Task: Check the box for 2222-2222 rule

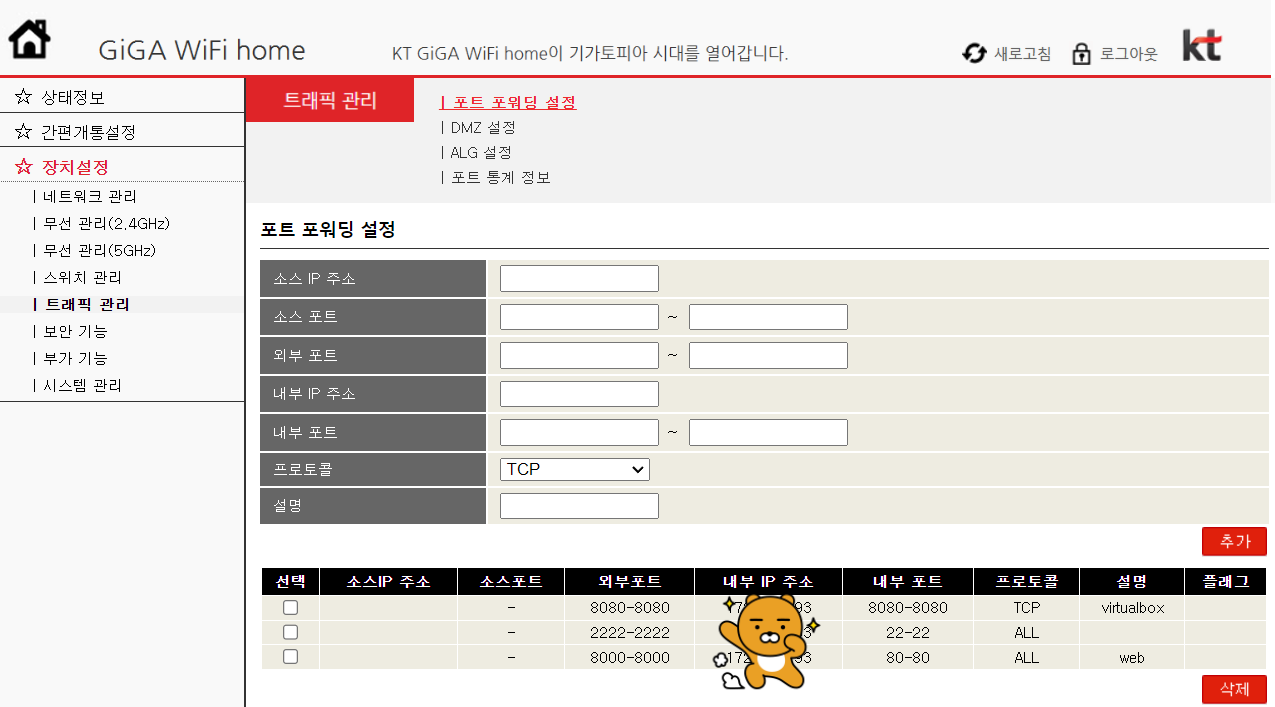Action: click(x=290, y=632)
